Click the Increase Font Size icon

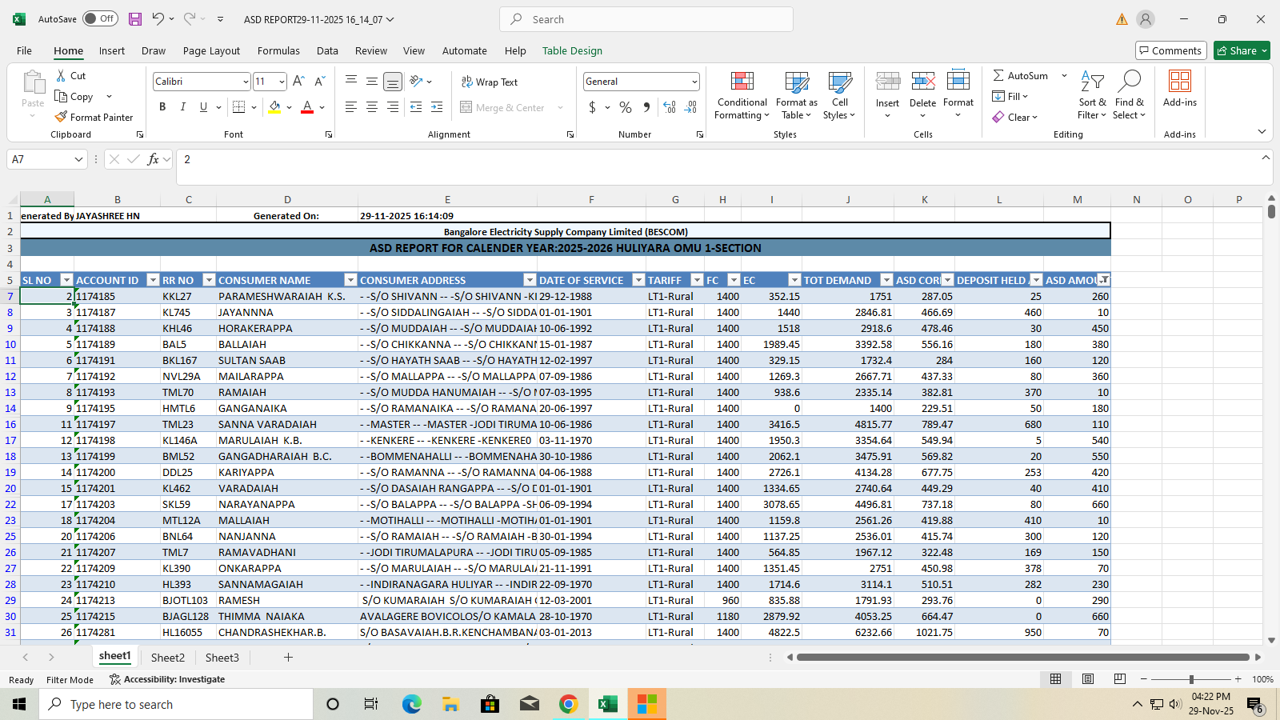299,81
